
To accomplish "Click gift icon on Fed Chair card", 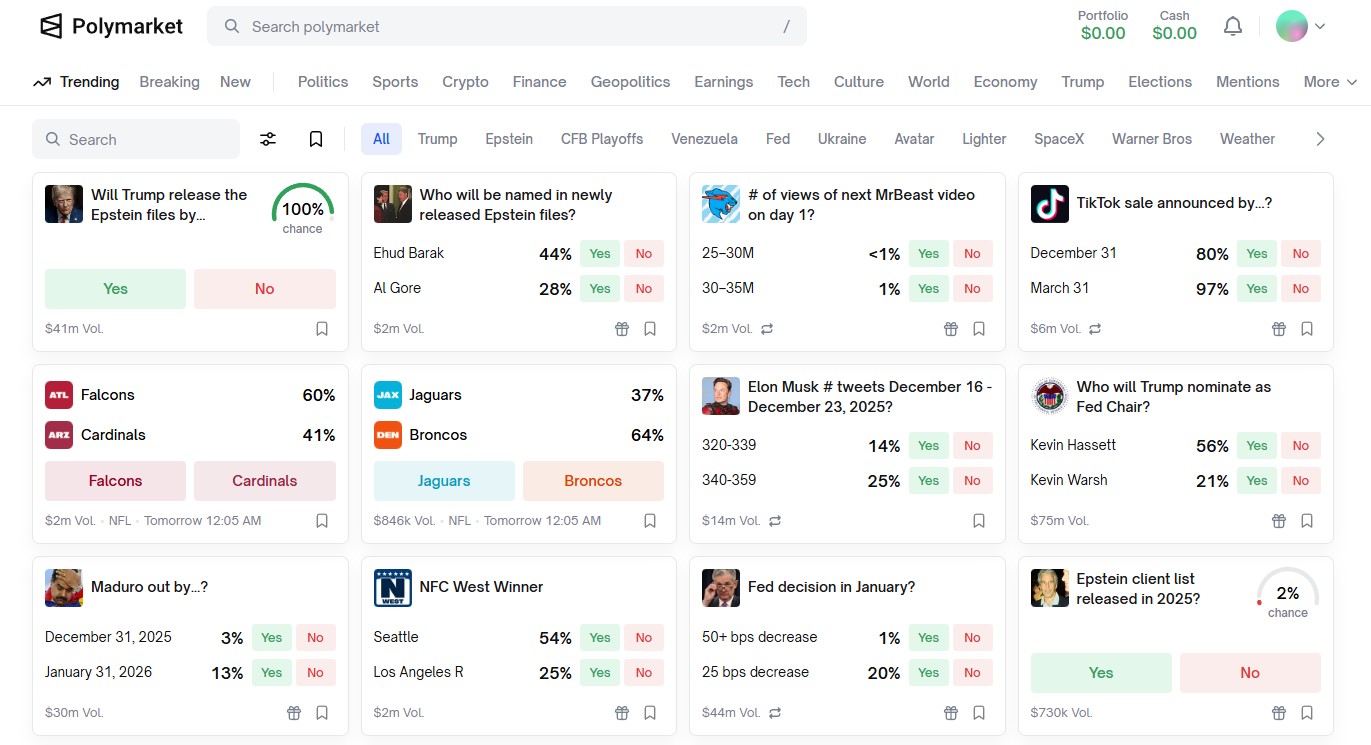I will pos(1279,521).
